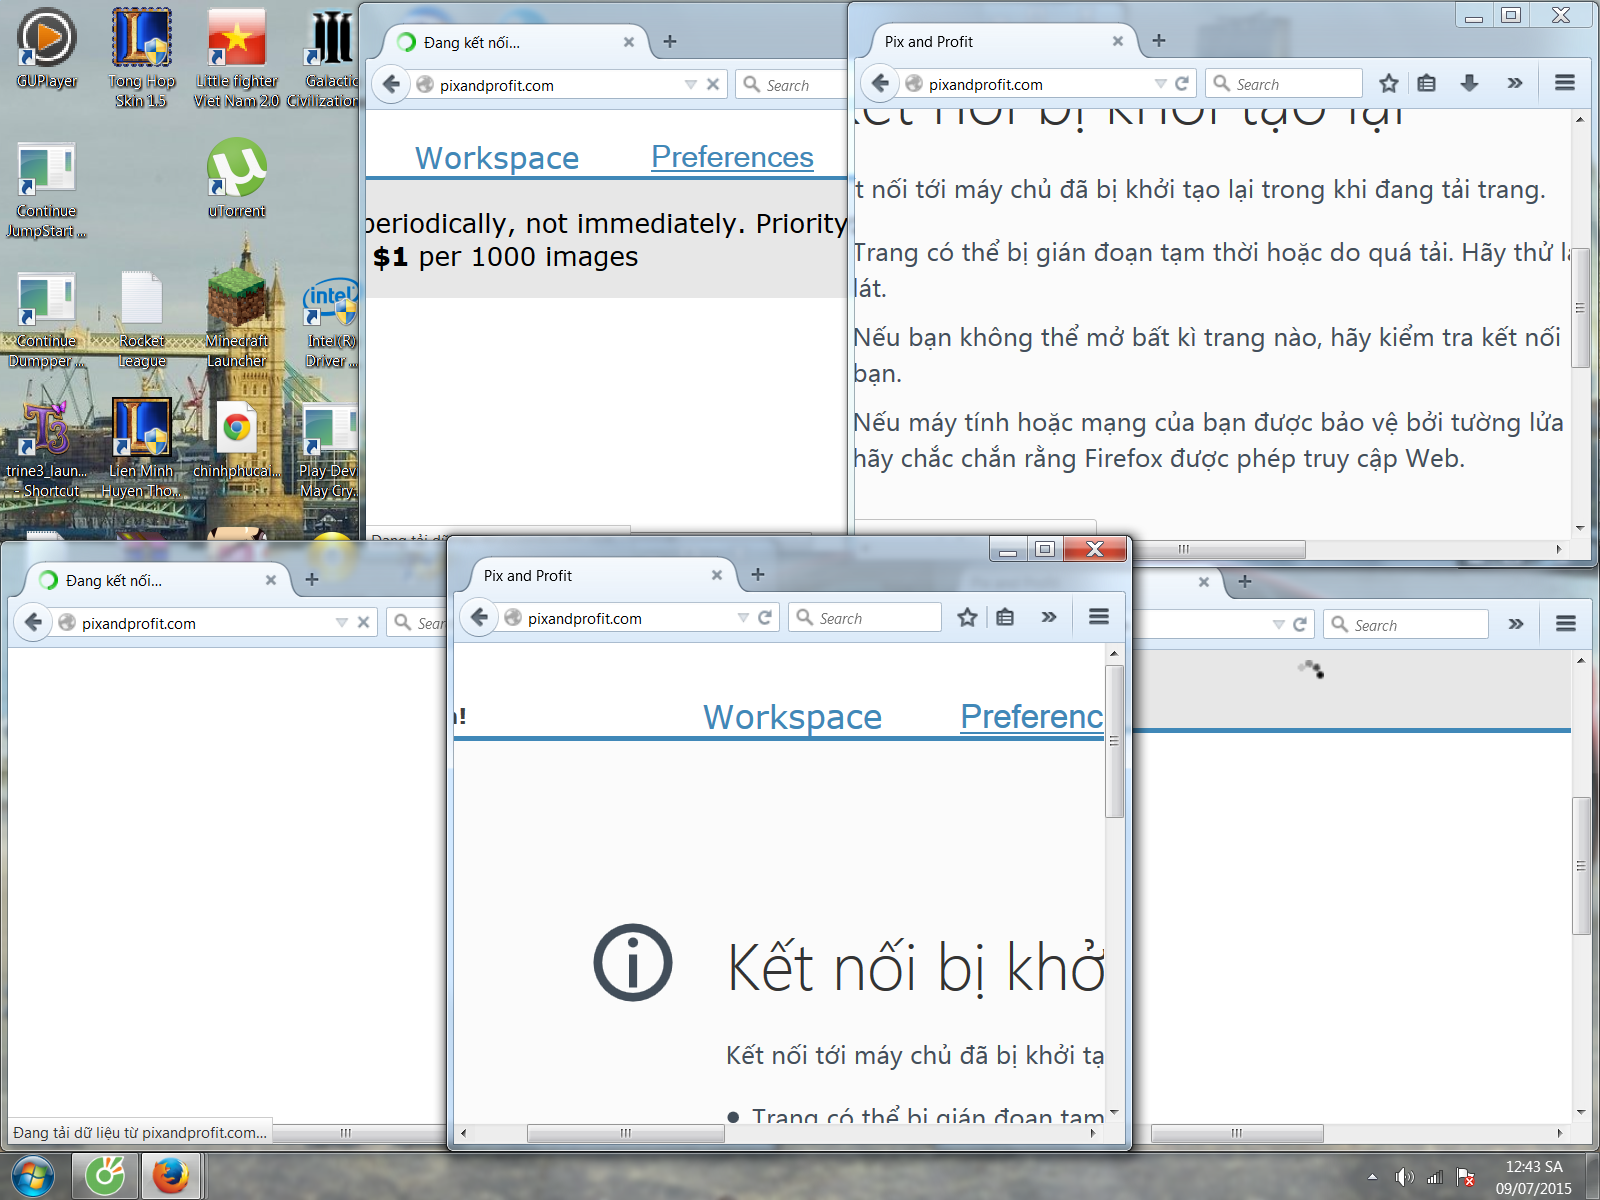Viewport: 1600px width, 1200px height.
Task: Open the Preferences link in the front window
Action: (1032, 716)
